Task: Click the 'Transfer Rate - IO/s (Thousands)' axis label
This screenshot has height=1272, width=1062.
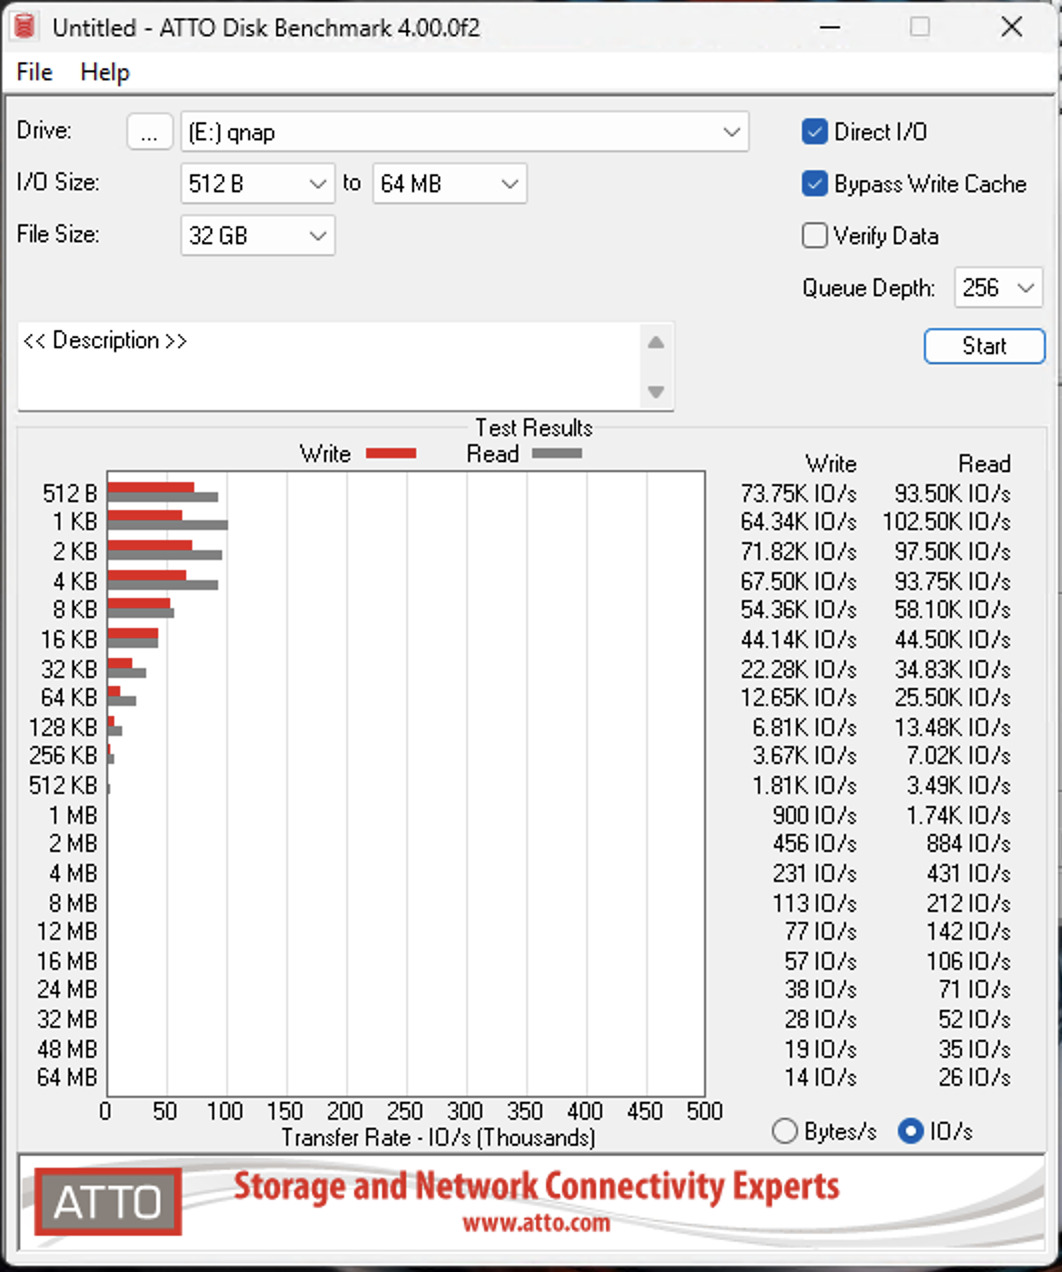Action: point(438,1138)
